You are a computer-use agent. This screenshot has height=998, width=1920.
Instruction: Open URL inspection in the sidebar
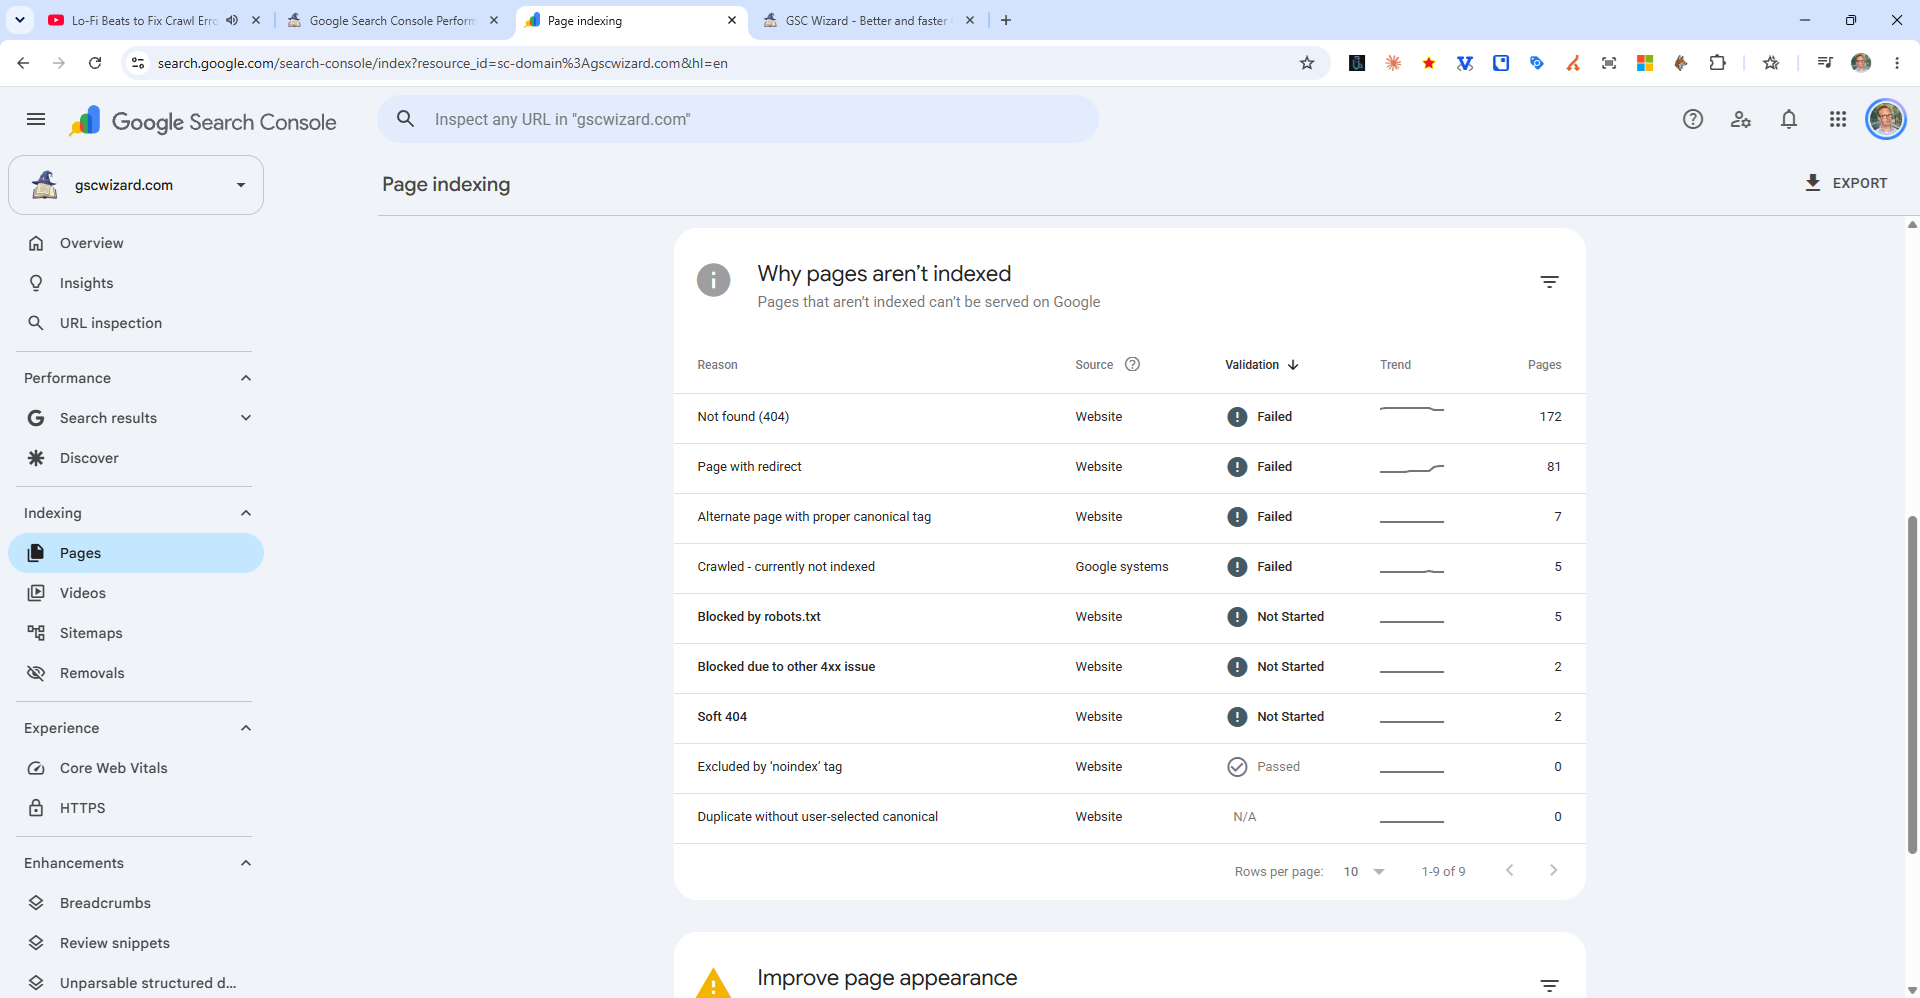pyautogui.click(x=136, y=323)
